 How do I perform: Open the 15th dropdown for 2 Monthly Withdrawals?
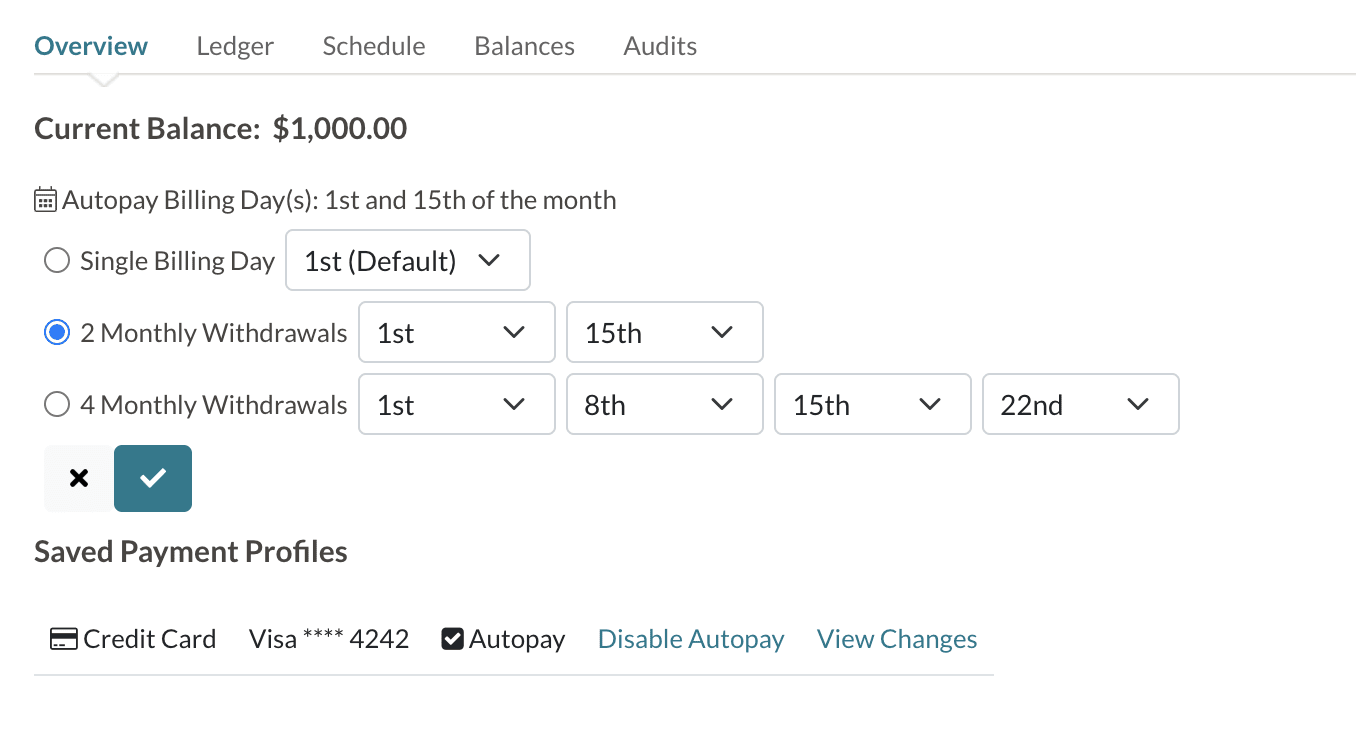pyautogui.click(x=664, y=333)
